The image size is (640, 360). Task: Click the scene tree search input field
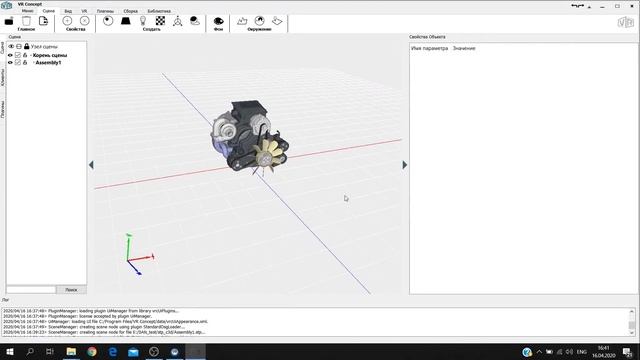pyautogui.click(x=31, y=289)
